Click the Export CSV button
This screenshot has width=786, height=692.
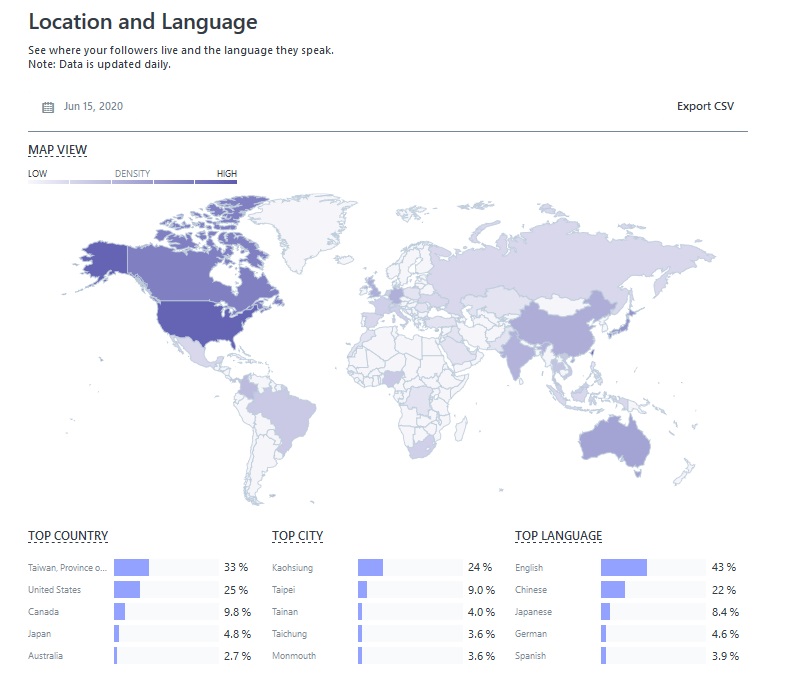coord(705,107)
